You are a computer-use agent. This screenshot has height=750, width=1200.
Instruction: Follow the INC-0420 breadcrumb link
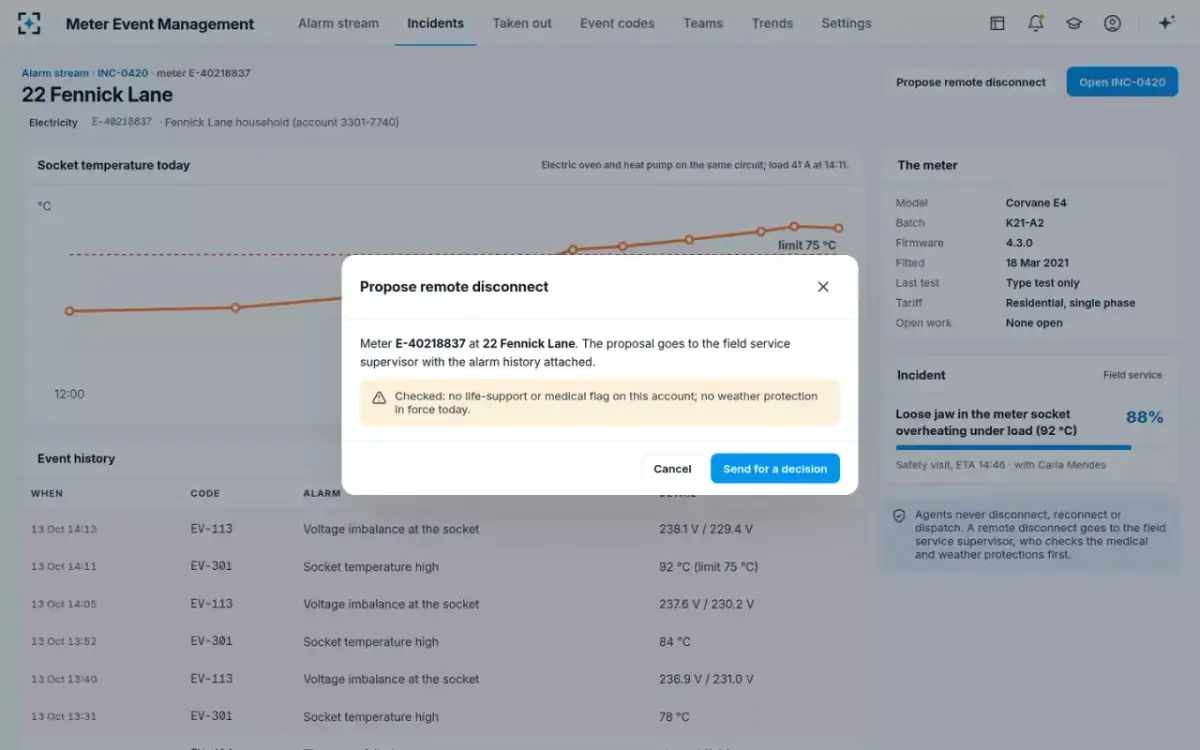pos(122,73)
